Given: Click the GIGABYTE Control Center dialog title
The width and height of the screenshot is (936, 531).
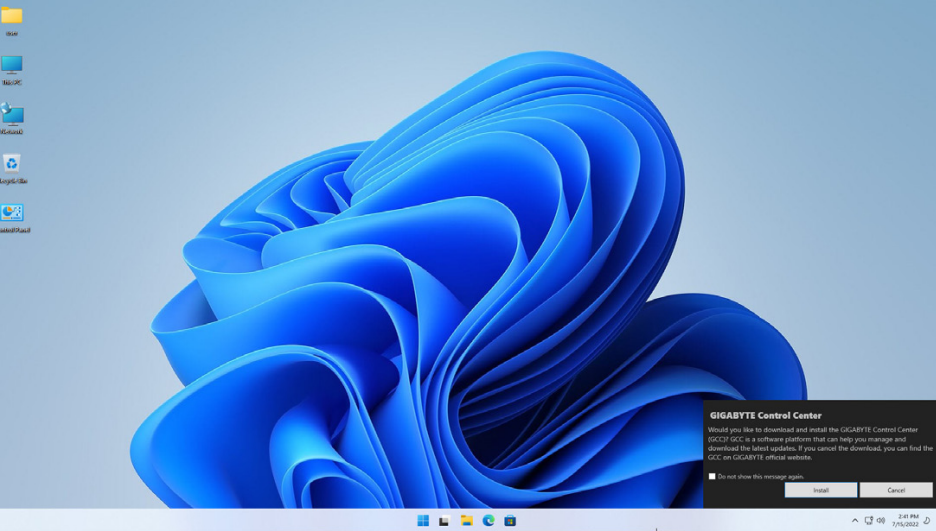Looking at the screenshot, I should [x=765, y=415].
